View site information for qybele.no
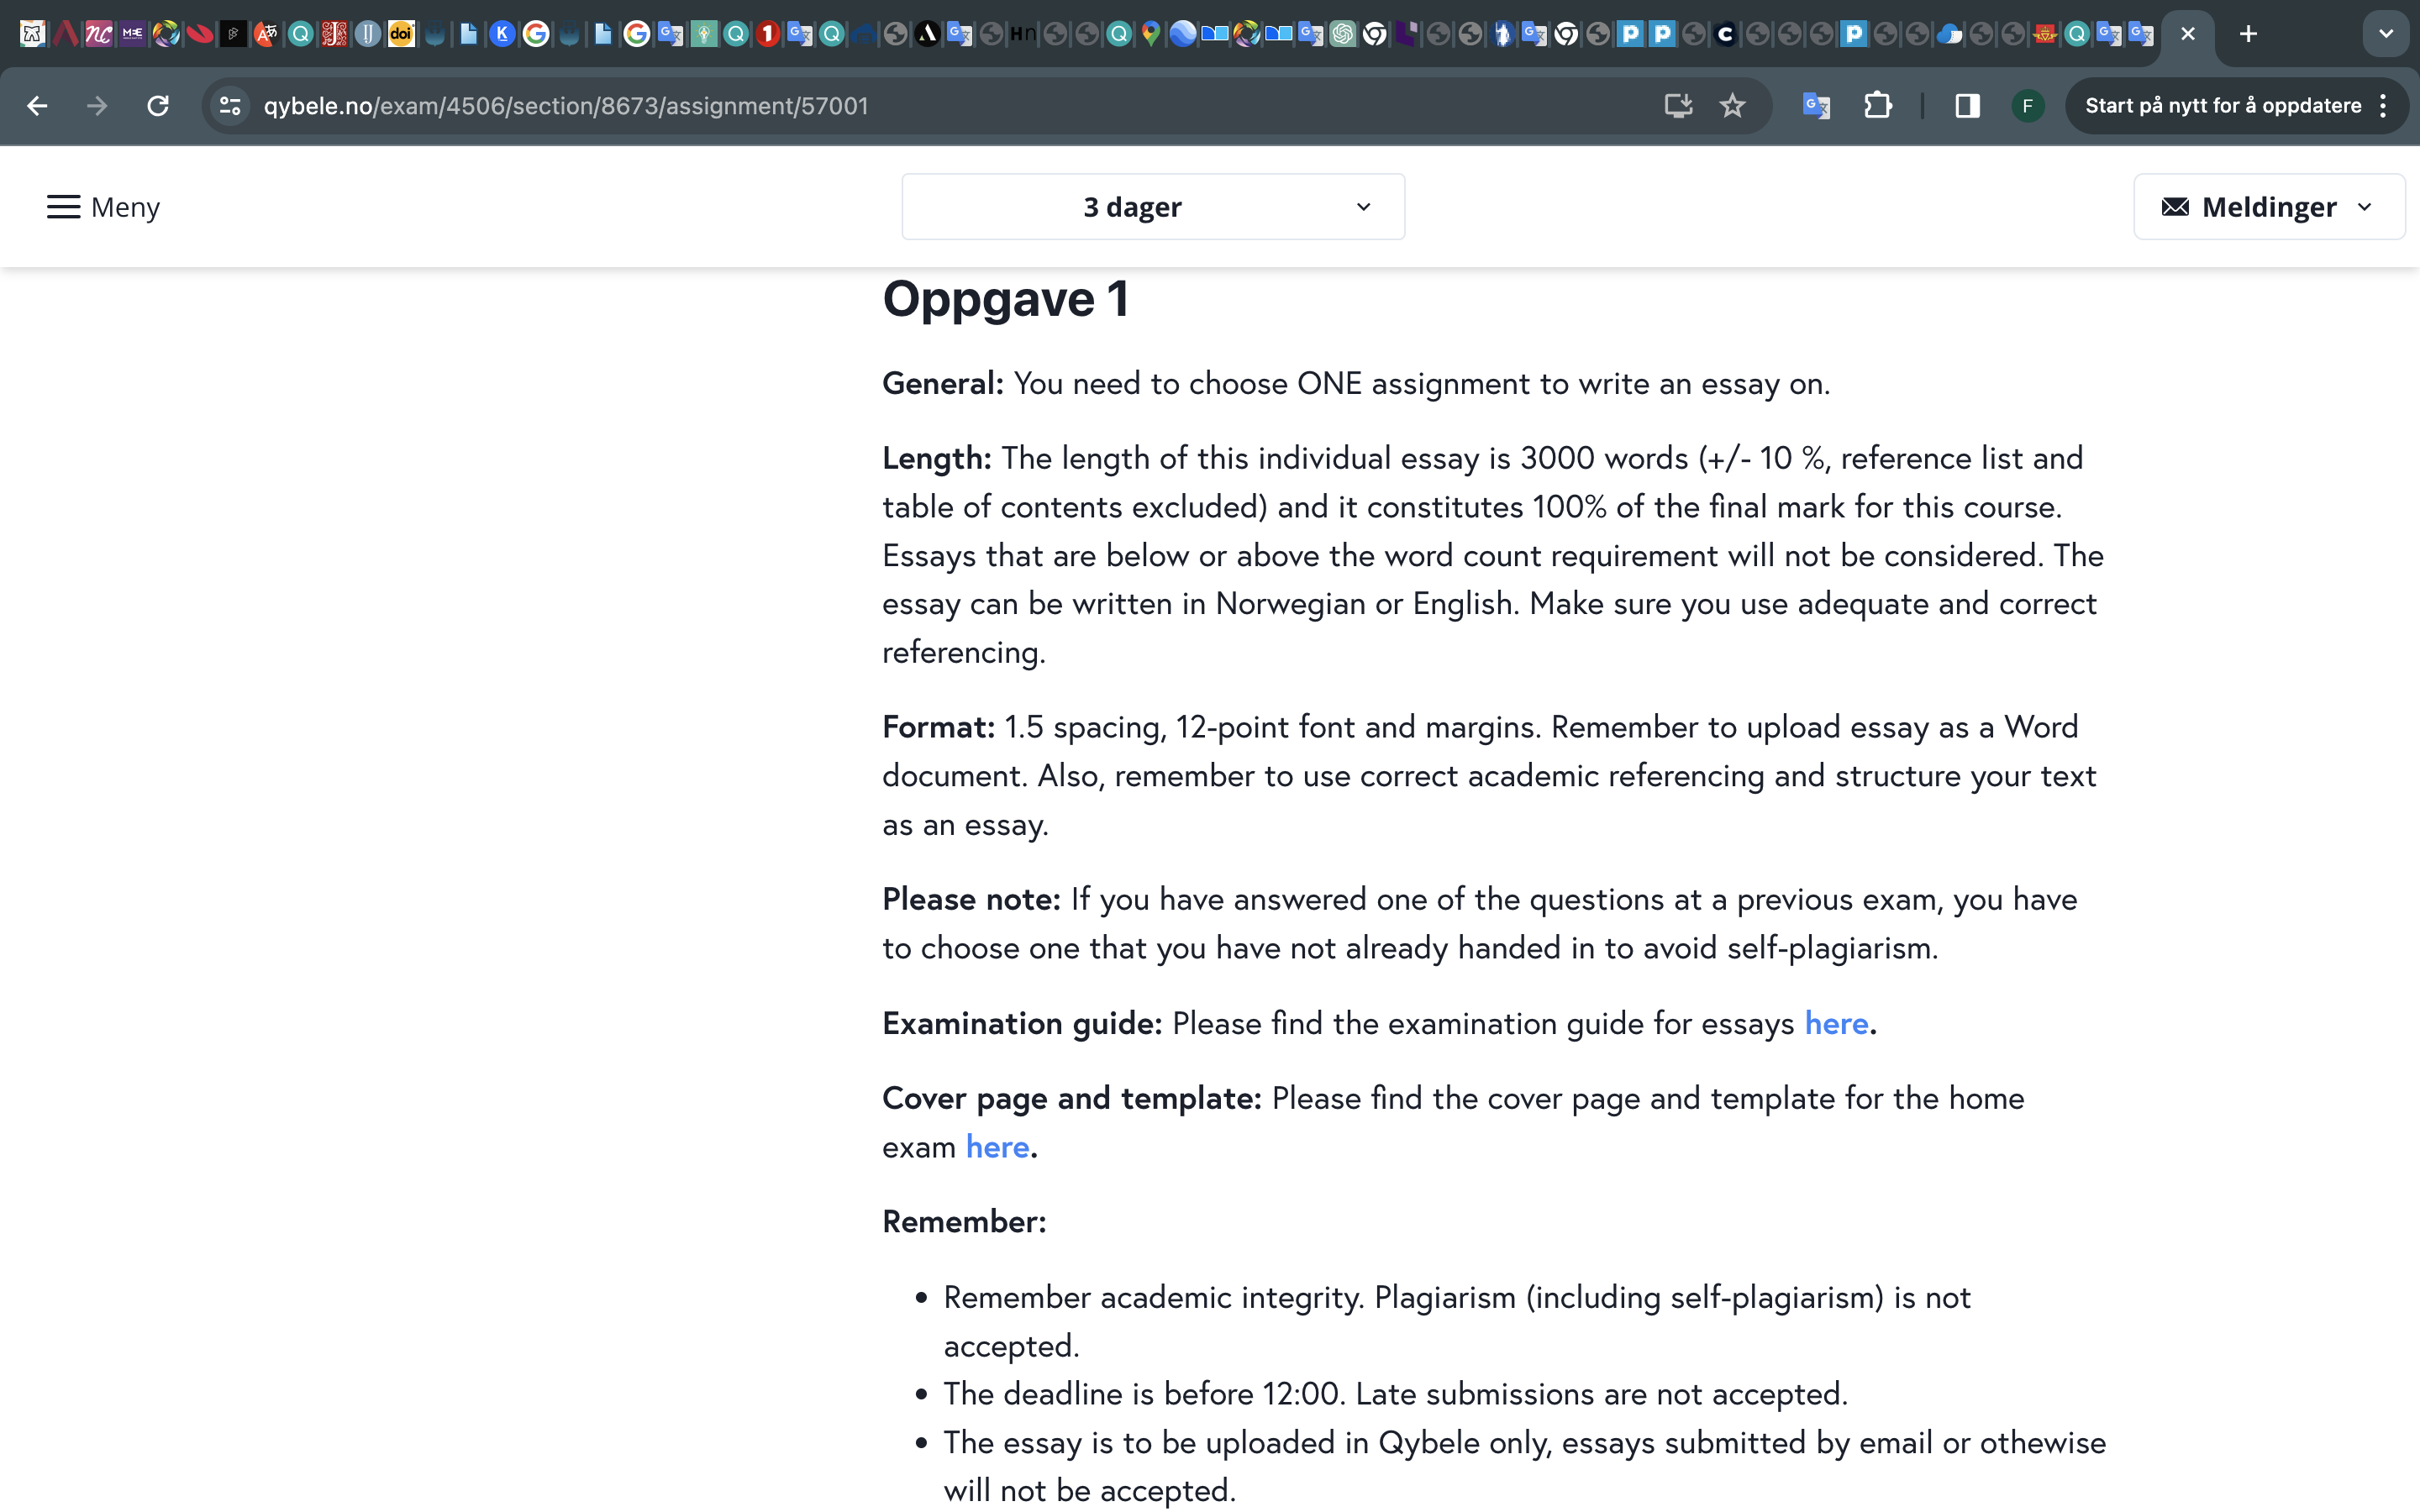This screenshot has height=1512, width=2420. 230,106
